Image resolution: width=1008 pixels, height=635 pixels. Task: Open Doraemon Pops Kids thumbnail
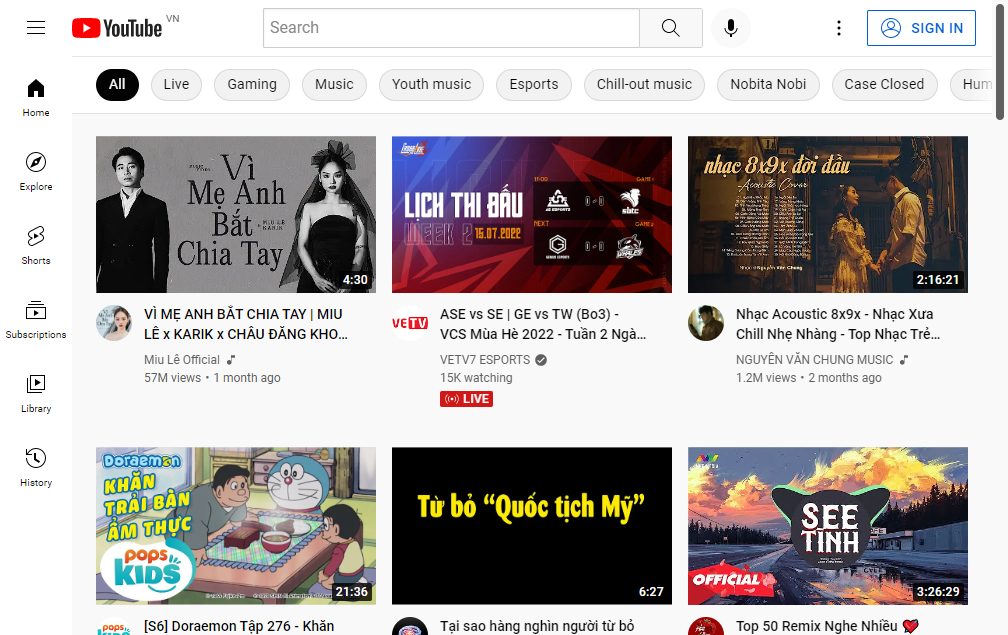click(236, 526)
